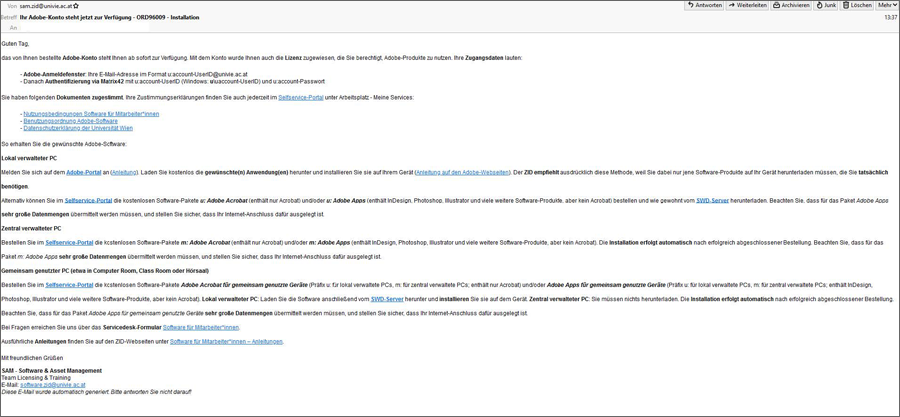The height and width of the screenshot is (417, 900).
Task: Click the Antworten reply button
Action: (x=705, y=6)
